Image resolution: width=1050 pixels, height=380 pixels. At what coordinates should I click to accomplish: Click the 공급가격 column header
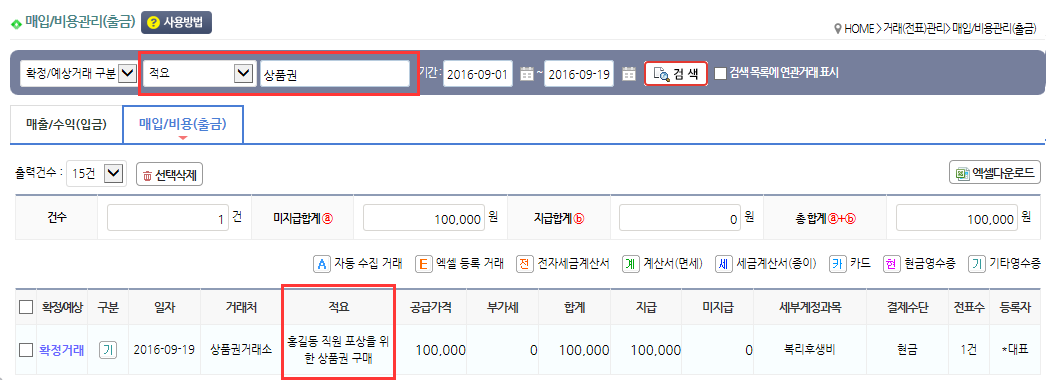pyautogui.click(x=431, y=308)
